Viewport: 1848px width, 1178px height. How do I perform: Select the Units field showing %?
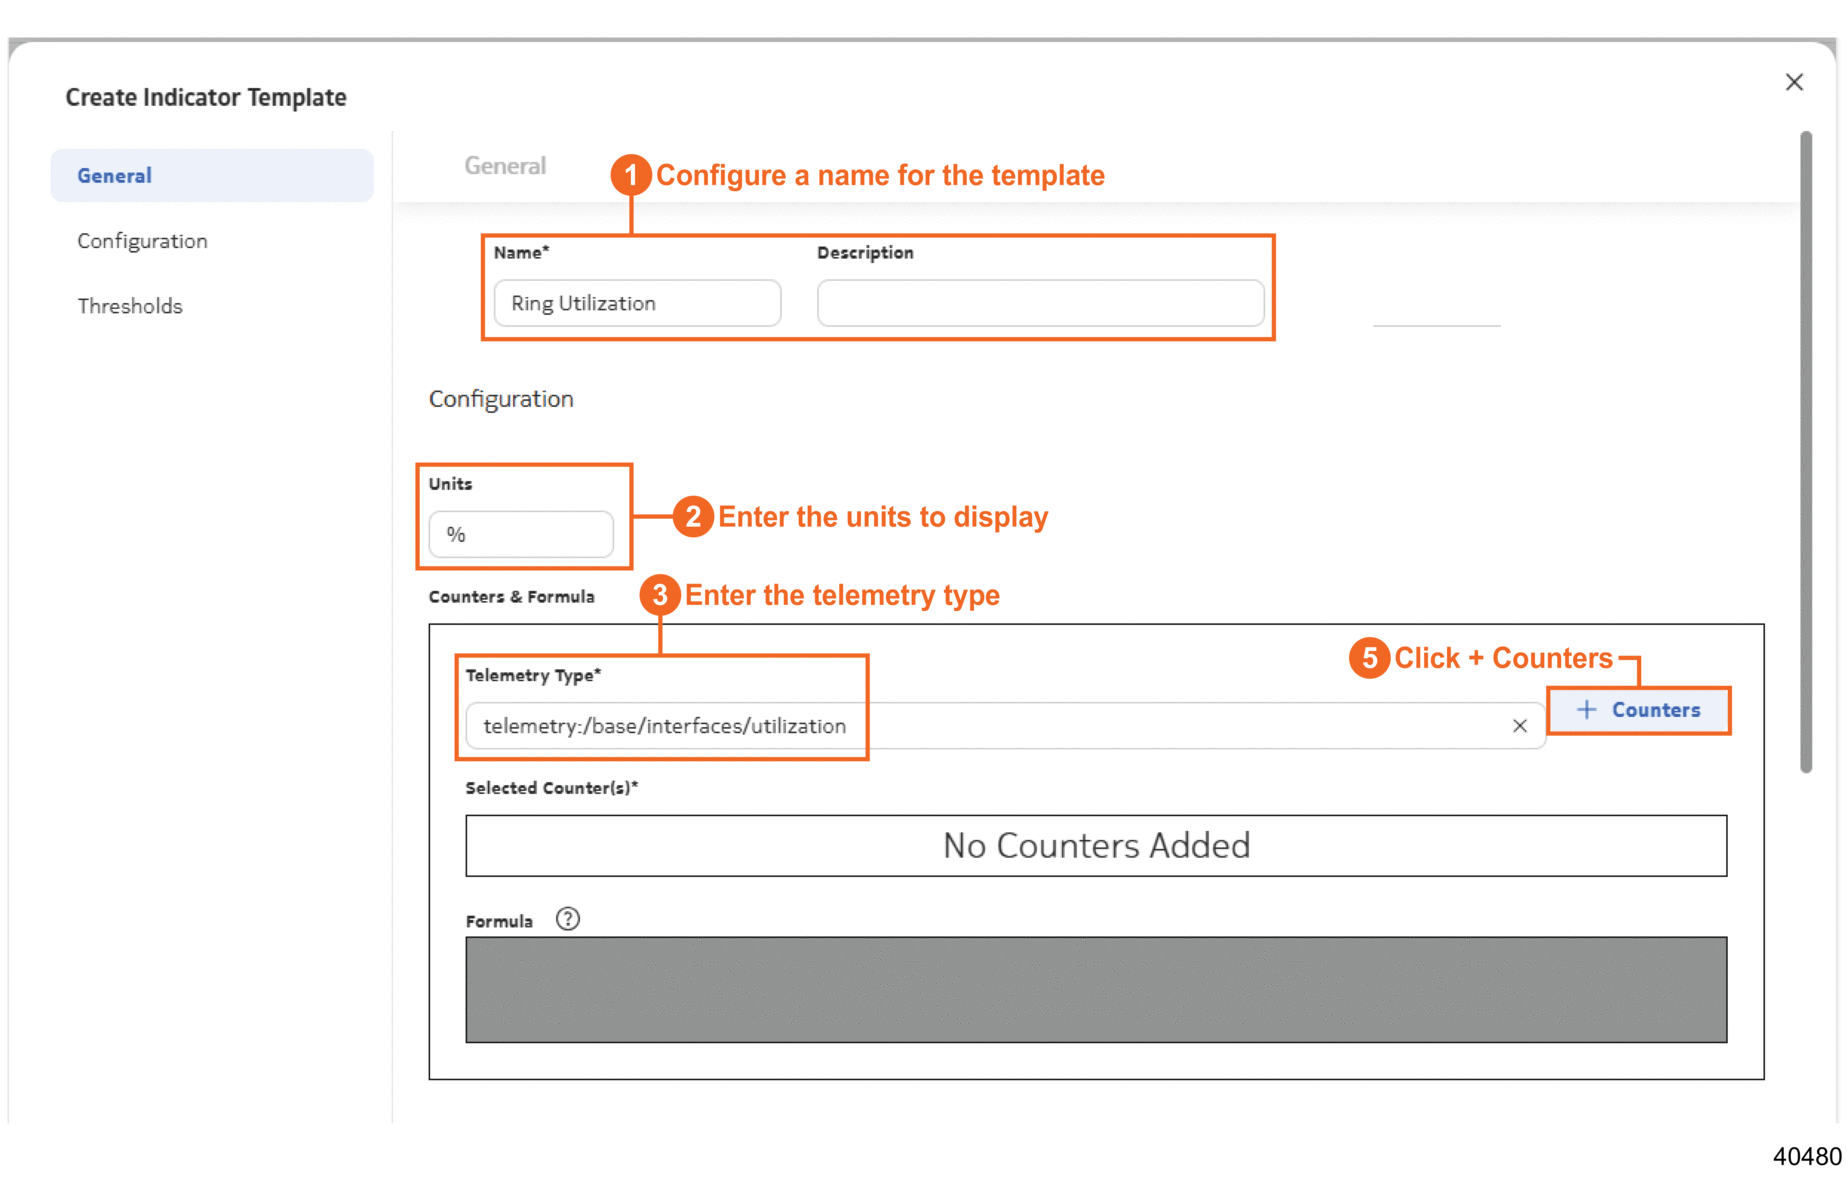(x=521, y=534)
